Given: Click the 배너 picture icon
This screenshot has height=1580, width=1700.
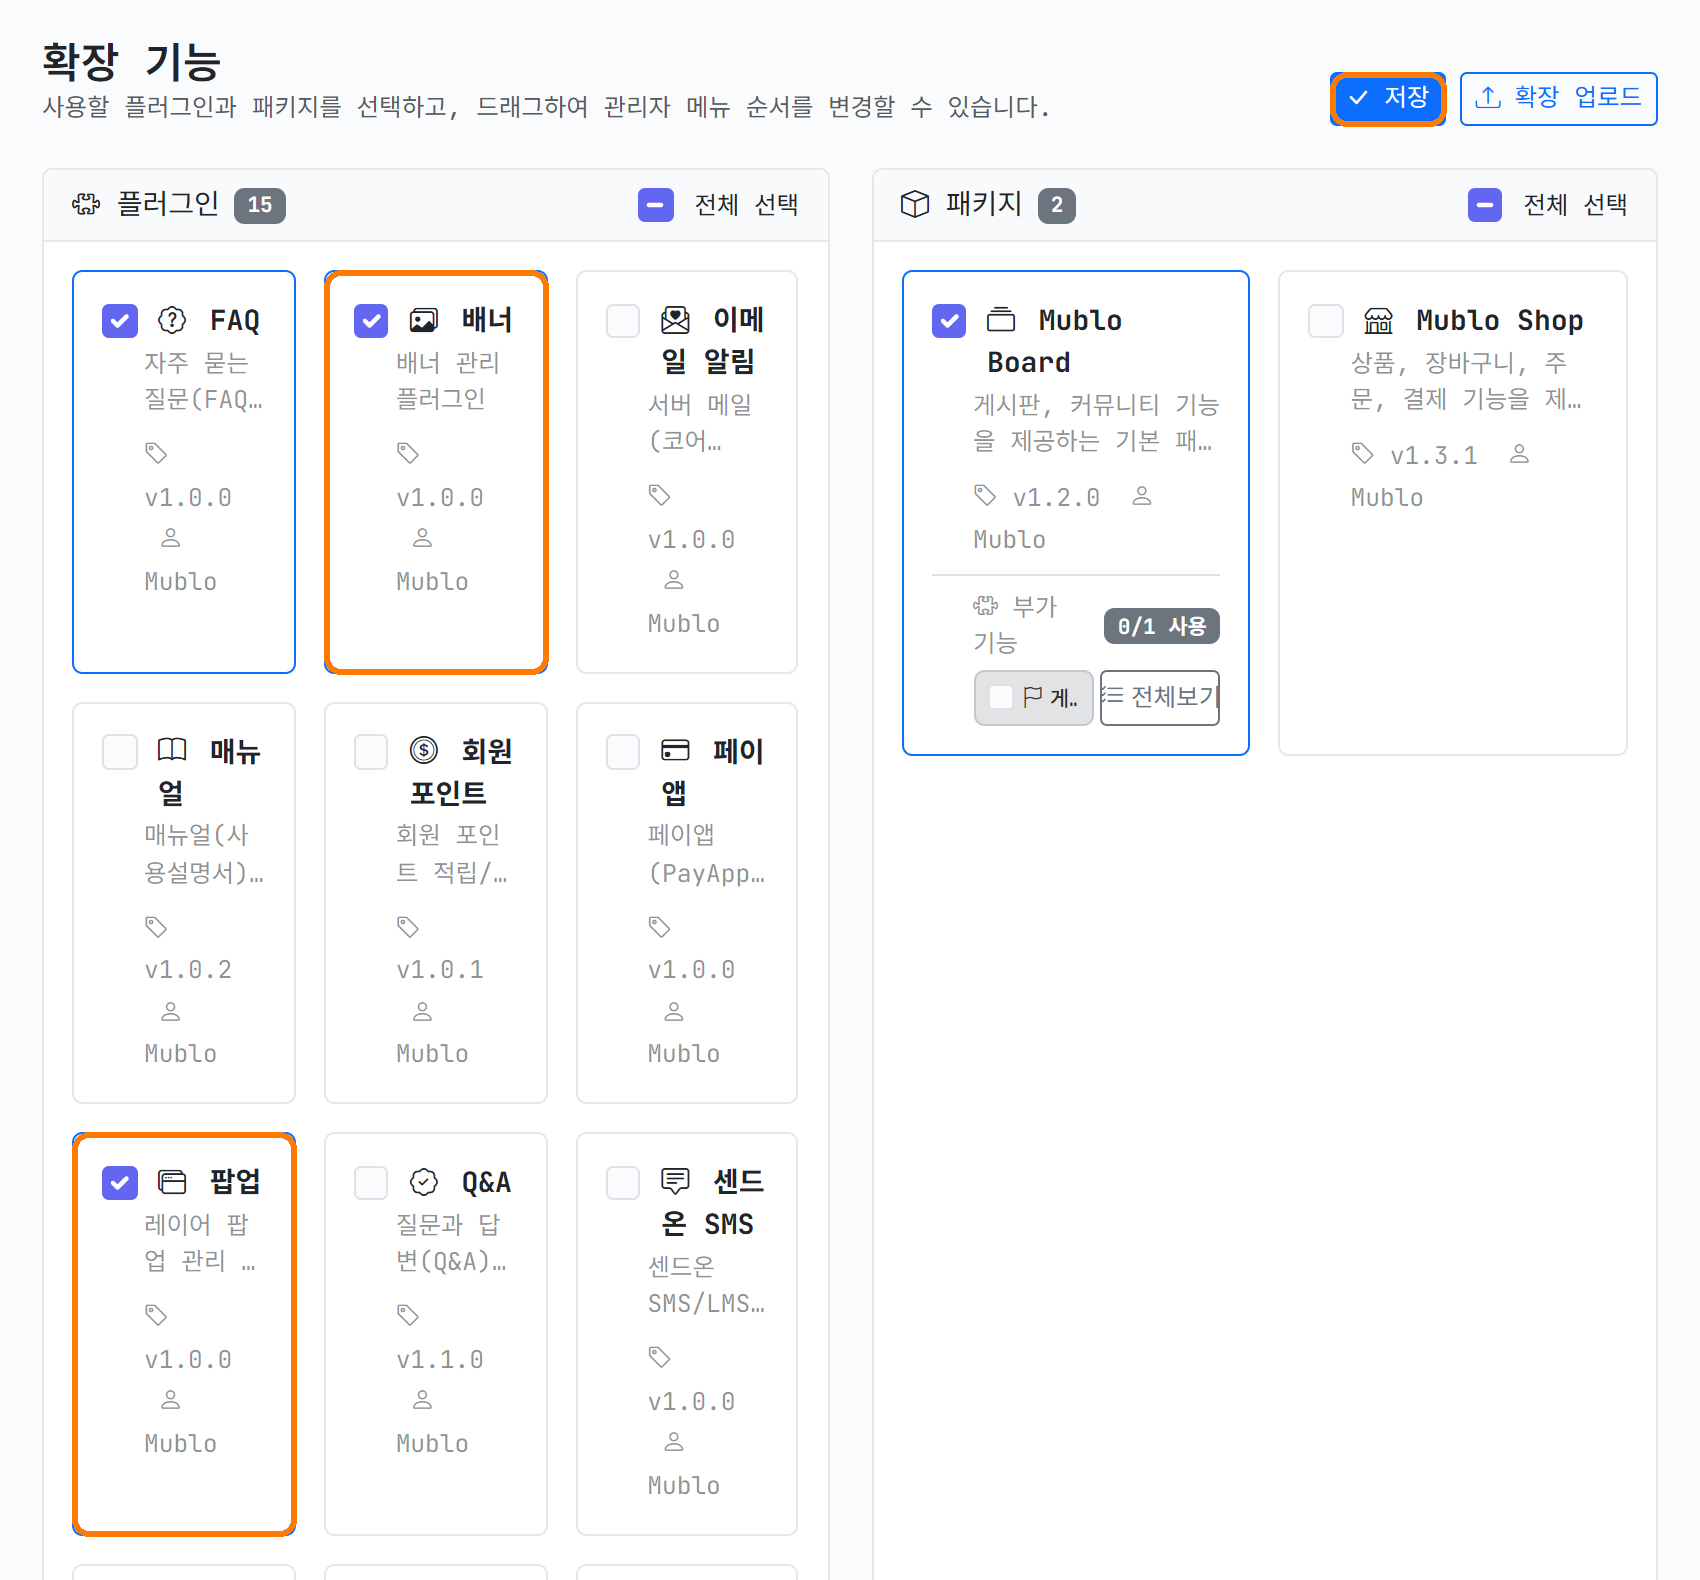Looking at the screenshot, I should (x=424, y=320).
